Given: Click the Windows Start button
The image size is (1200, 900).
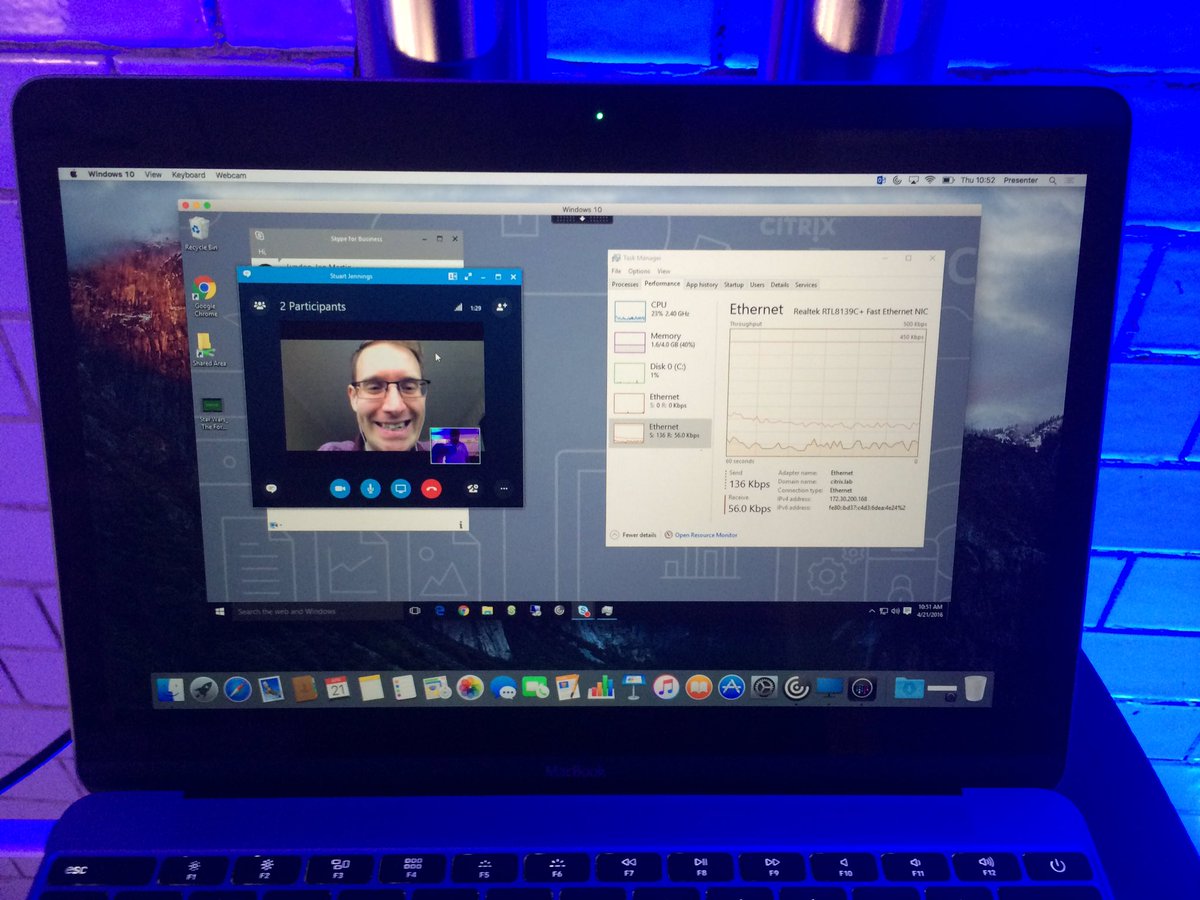Looking at the screenshot, I should (218, 609).
